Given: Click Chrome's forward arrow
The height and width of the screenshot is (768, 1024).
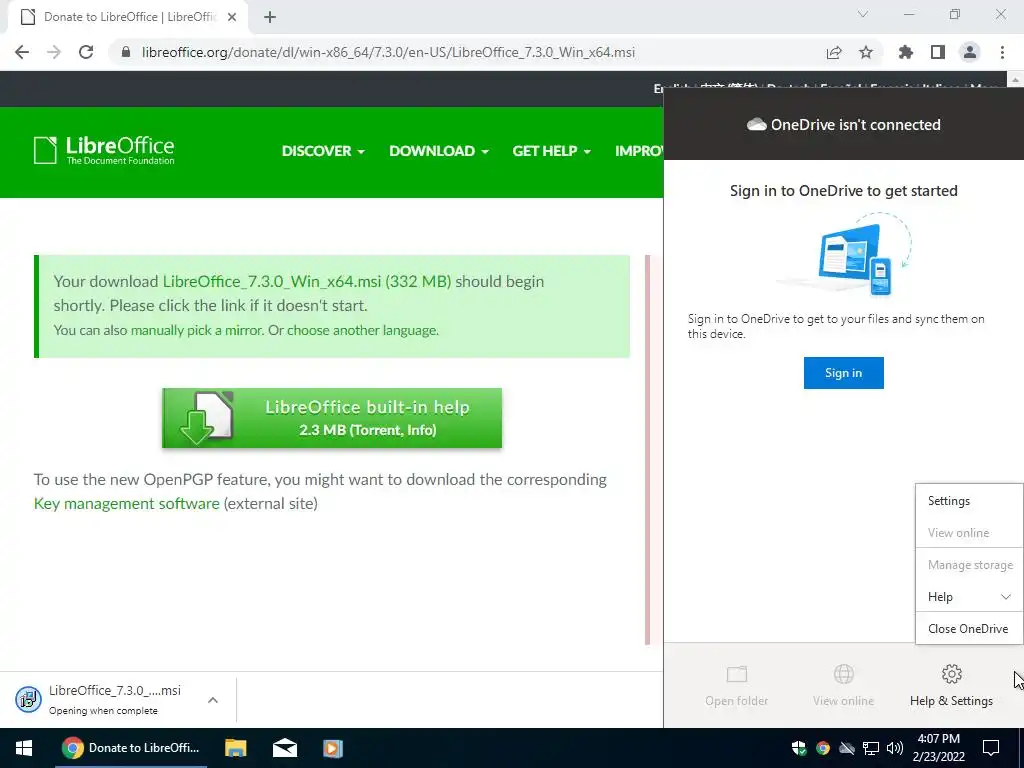Looking at the screenshot, I should 54,52.
